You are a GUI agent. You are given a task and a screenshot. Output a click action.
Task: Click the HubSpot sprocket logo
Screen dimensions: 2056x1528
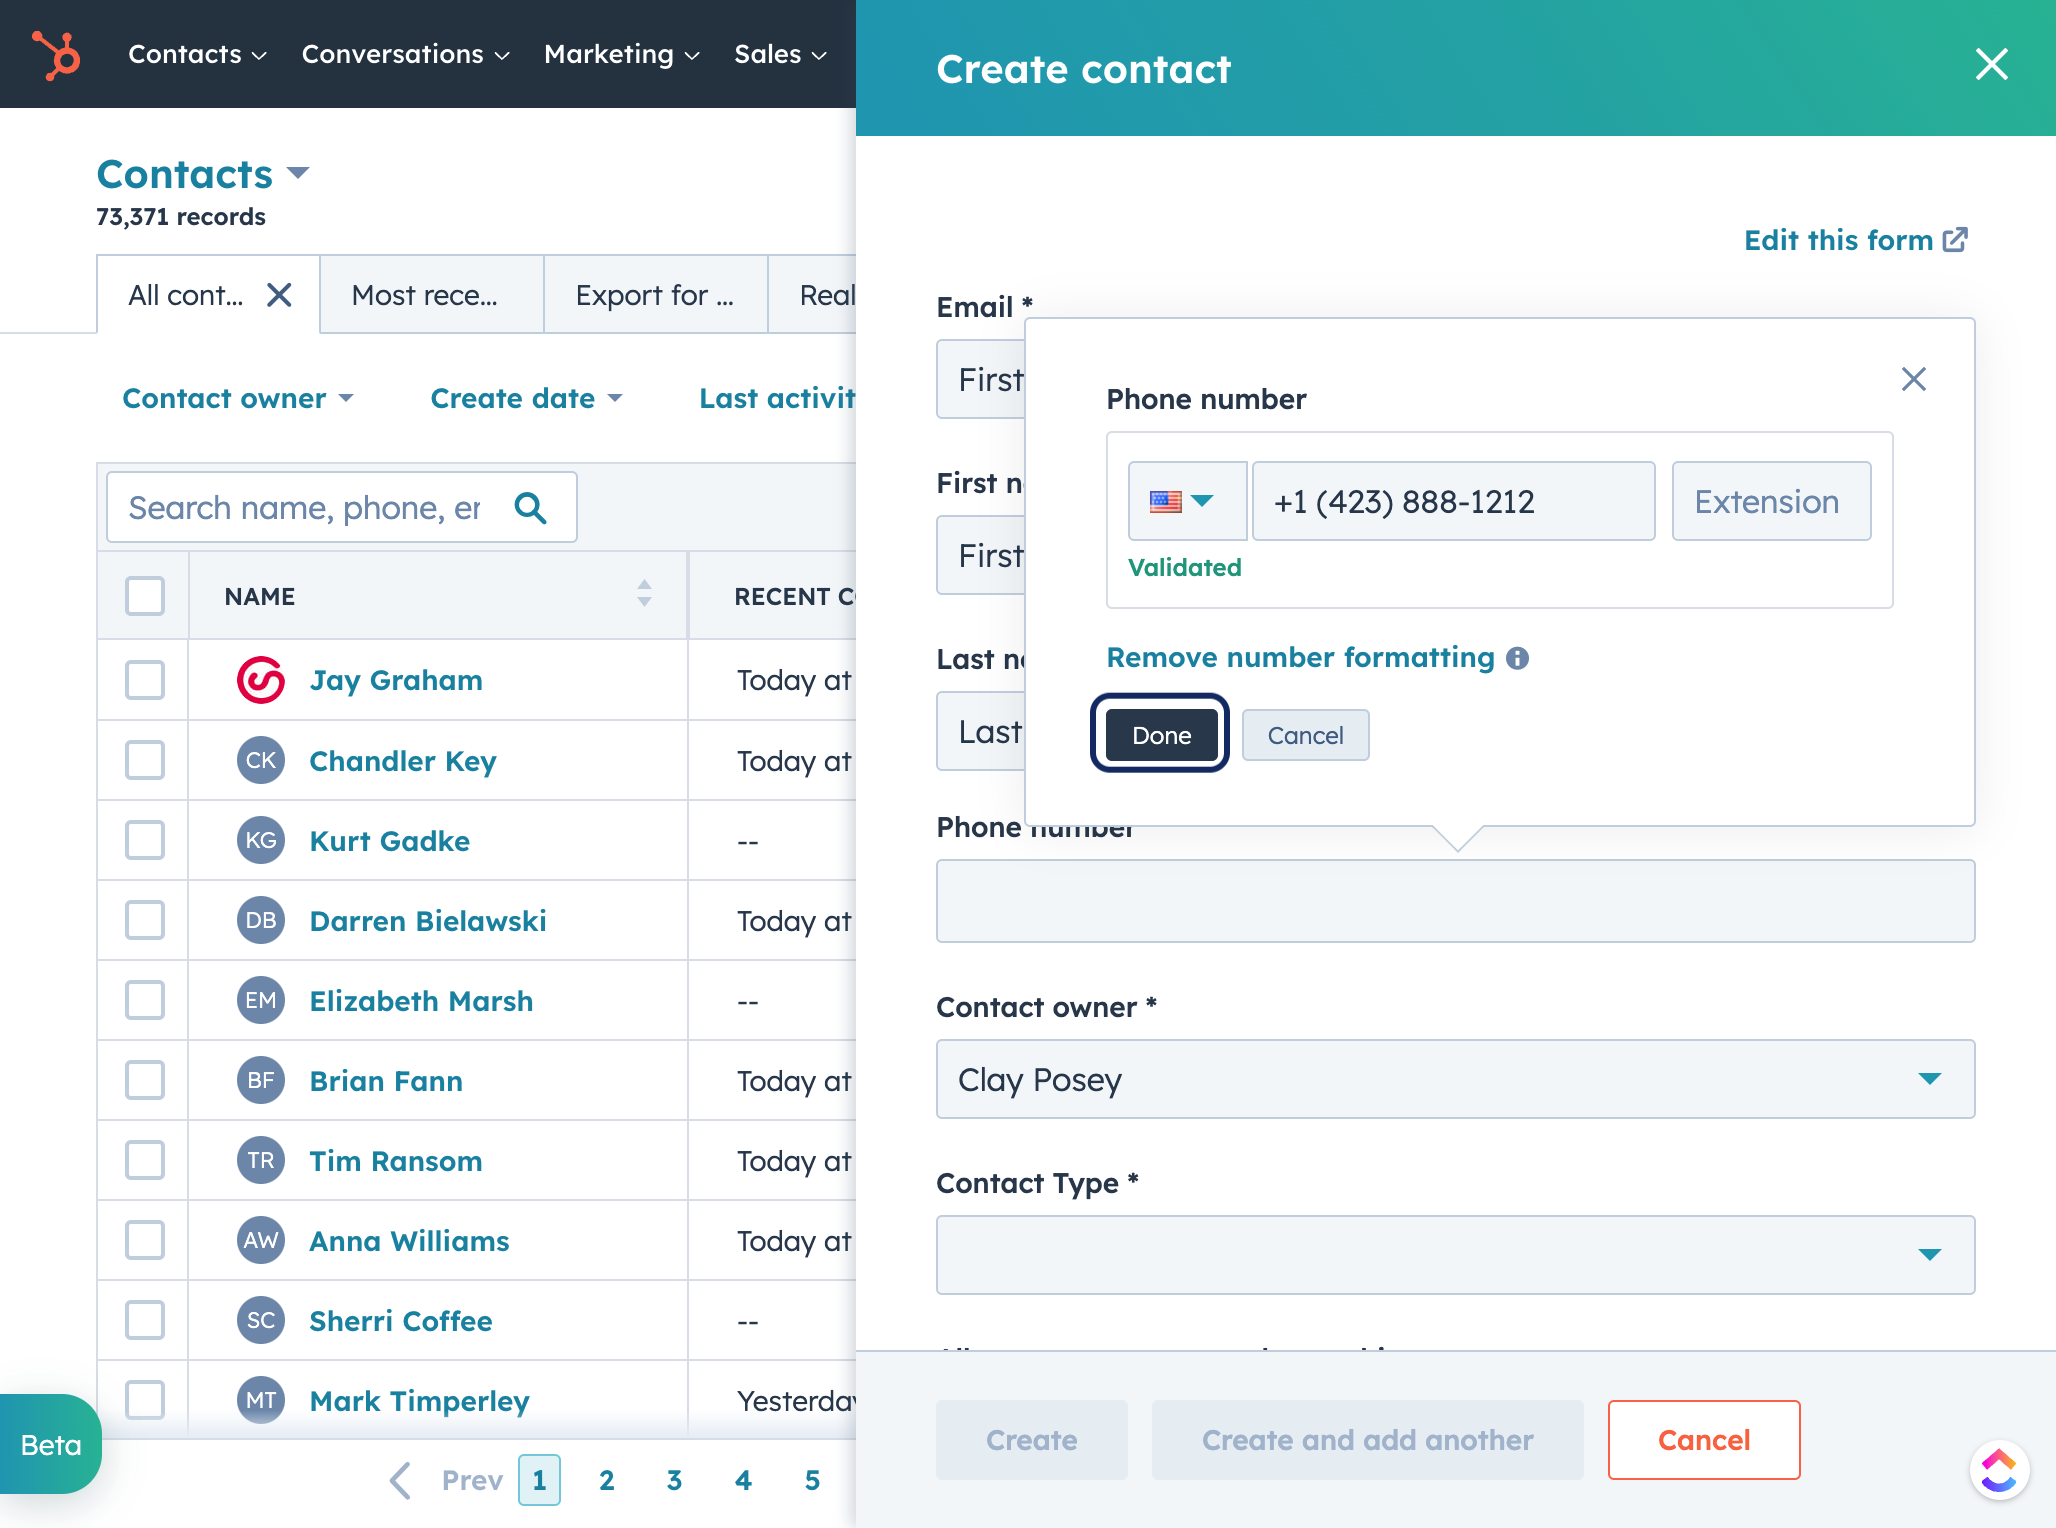tap(56, 54)
